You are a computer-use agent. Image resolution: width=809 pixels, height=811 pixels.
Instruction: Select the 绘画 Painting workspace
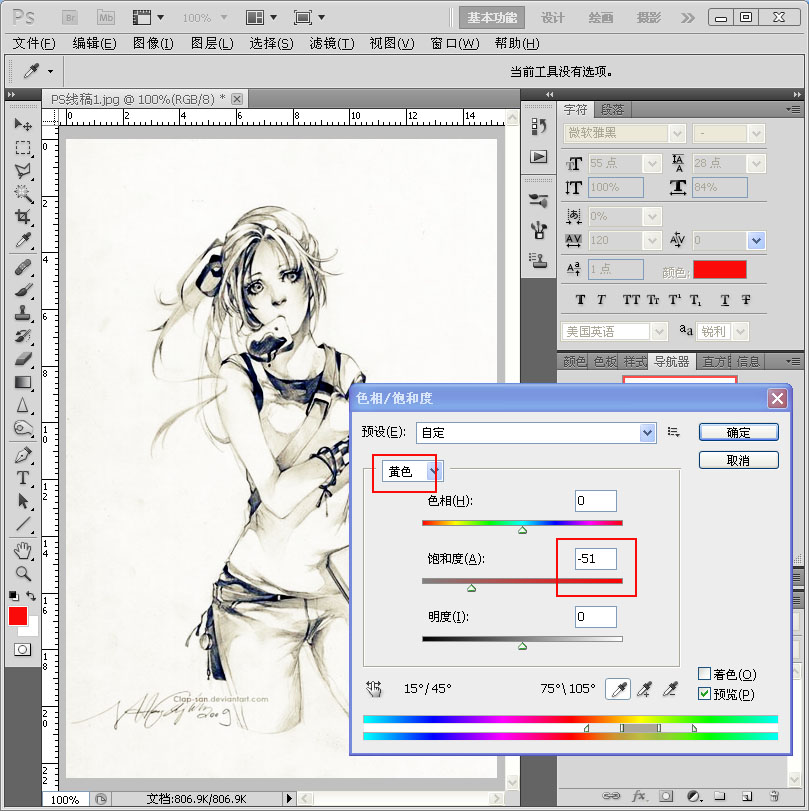pos(600,18)
